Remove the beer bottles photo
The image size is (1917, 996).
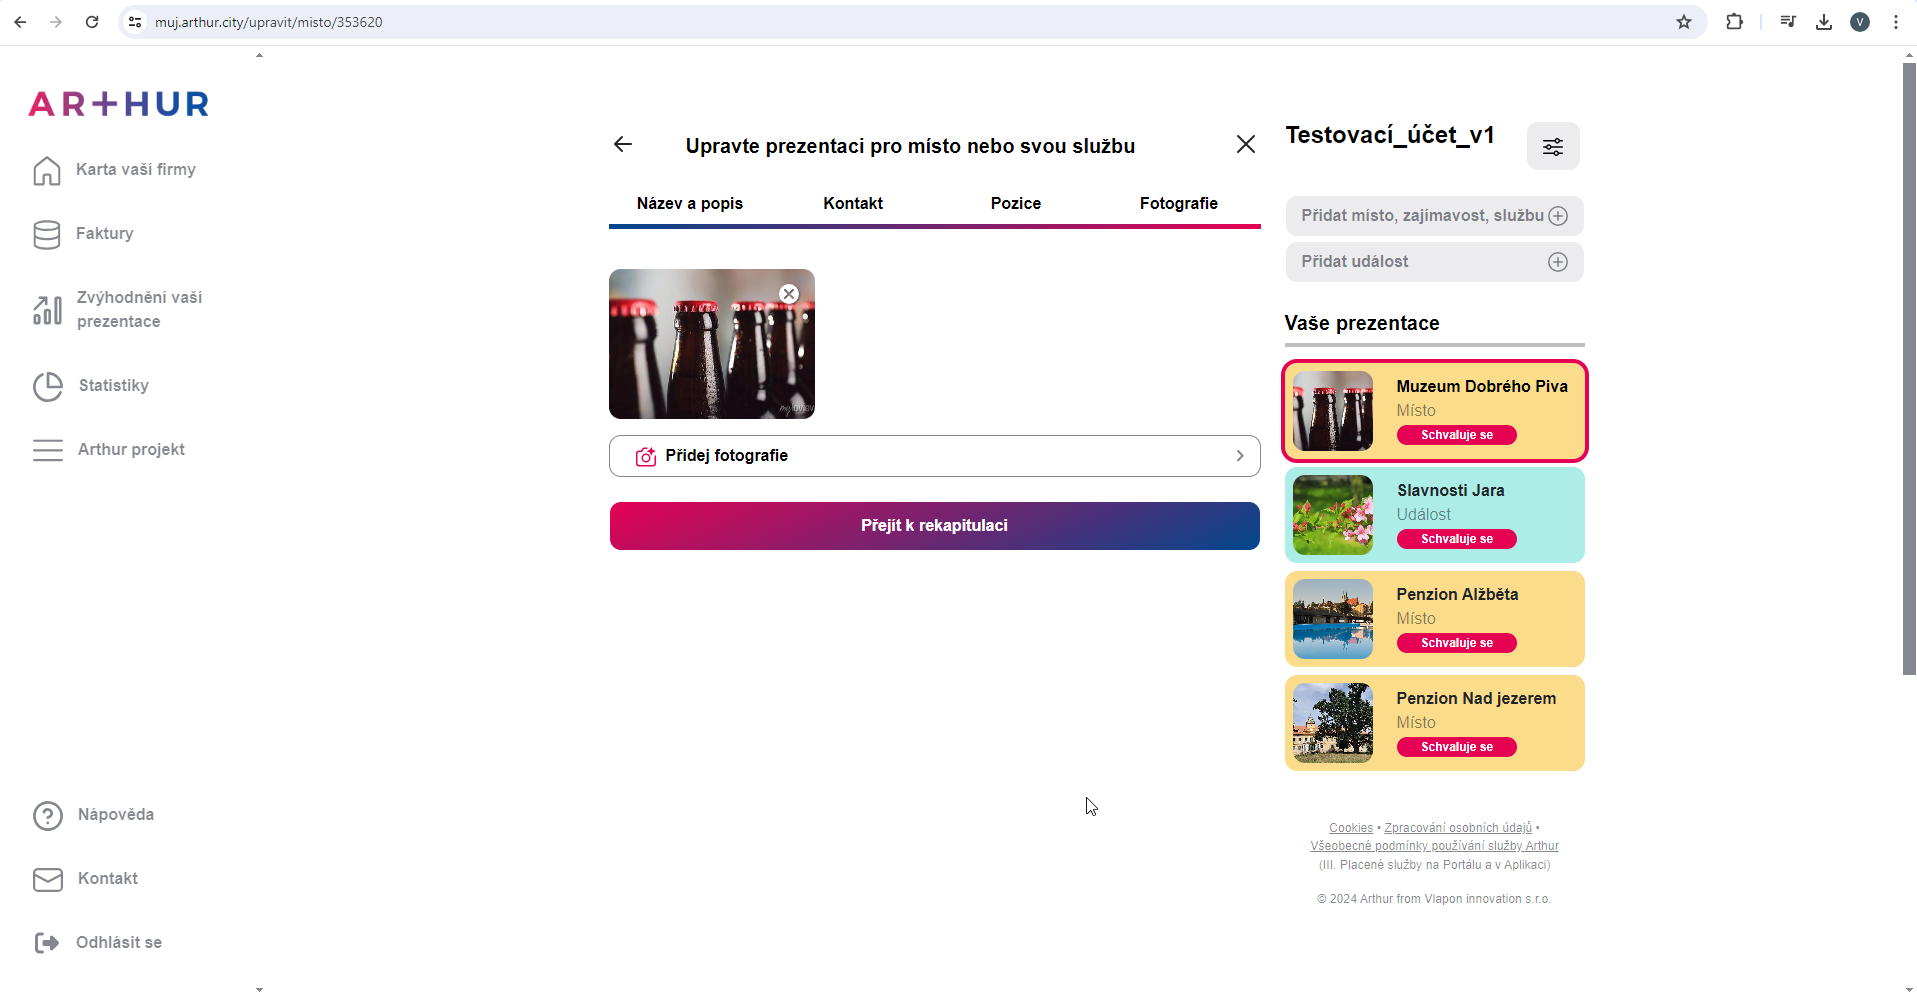789,294
